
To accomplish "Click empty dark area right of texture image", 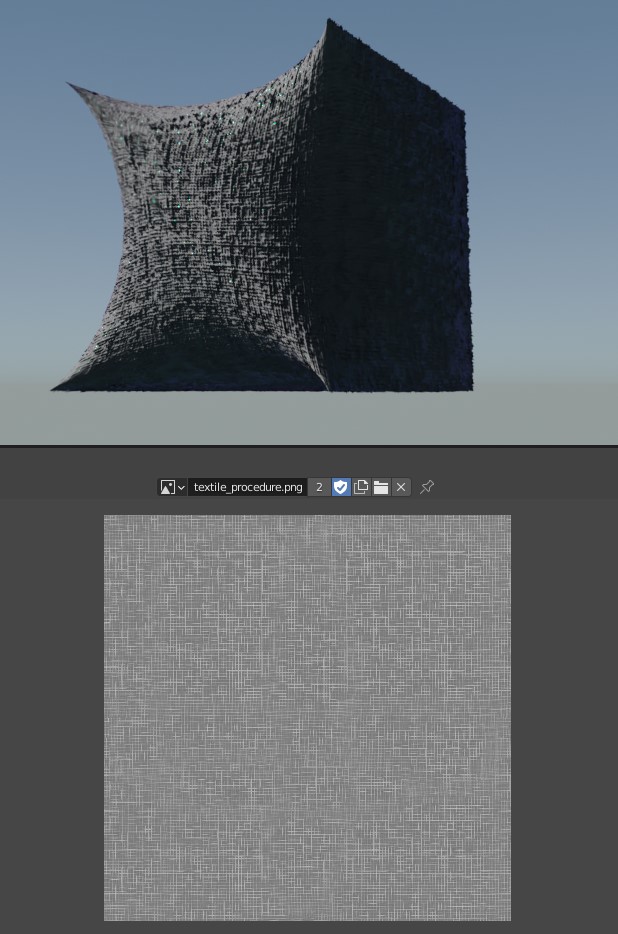I will point(564,717).
